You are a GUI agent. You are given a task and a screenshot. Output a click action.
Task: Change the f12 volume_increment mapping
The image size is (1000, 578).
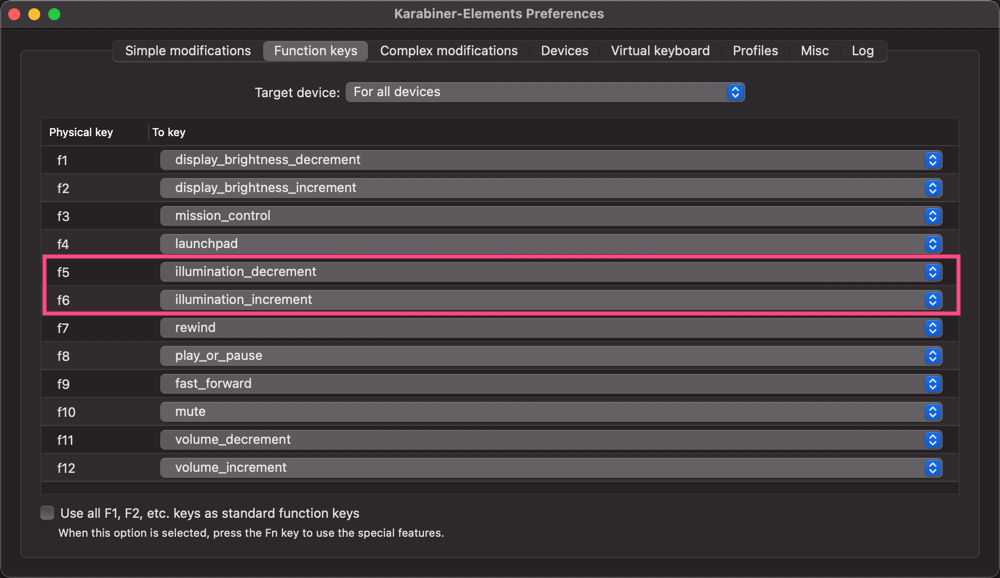(551, 468)
